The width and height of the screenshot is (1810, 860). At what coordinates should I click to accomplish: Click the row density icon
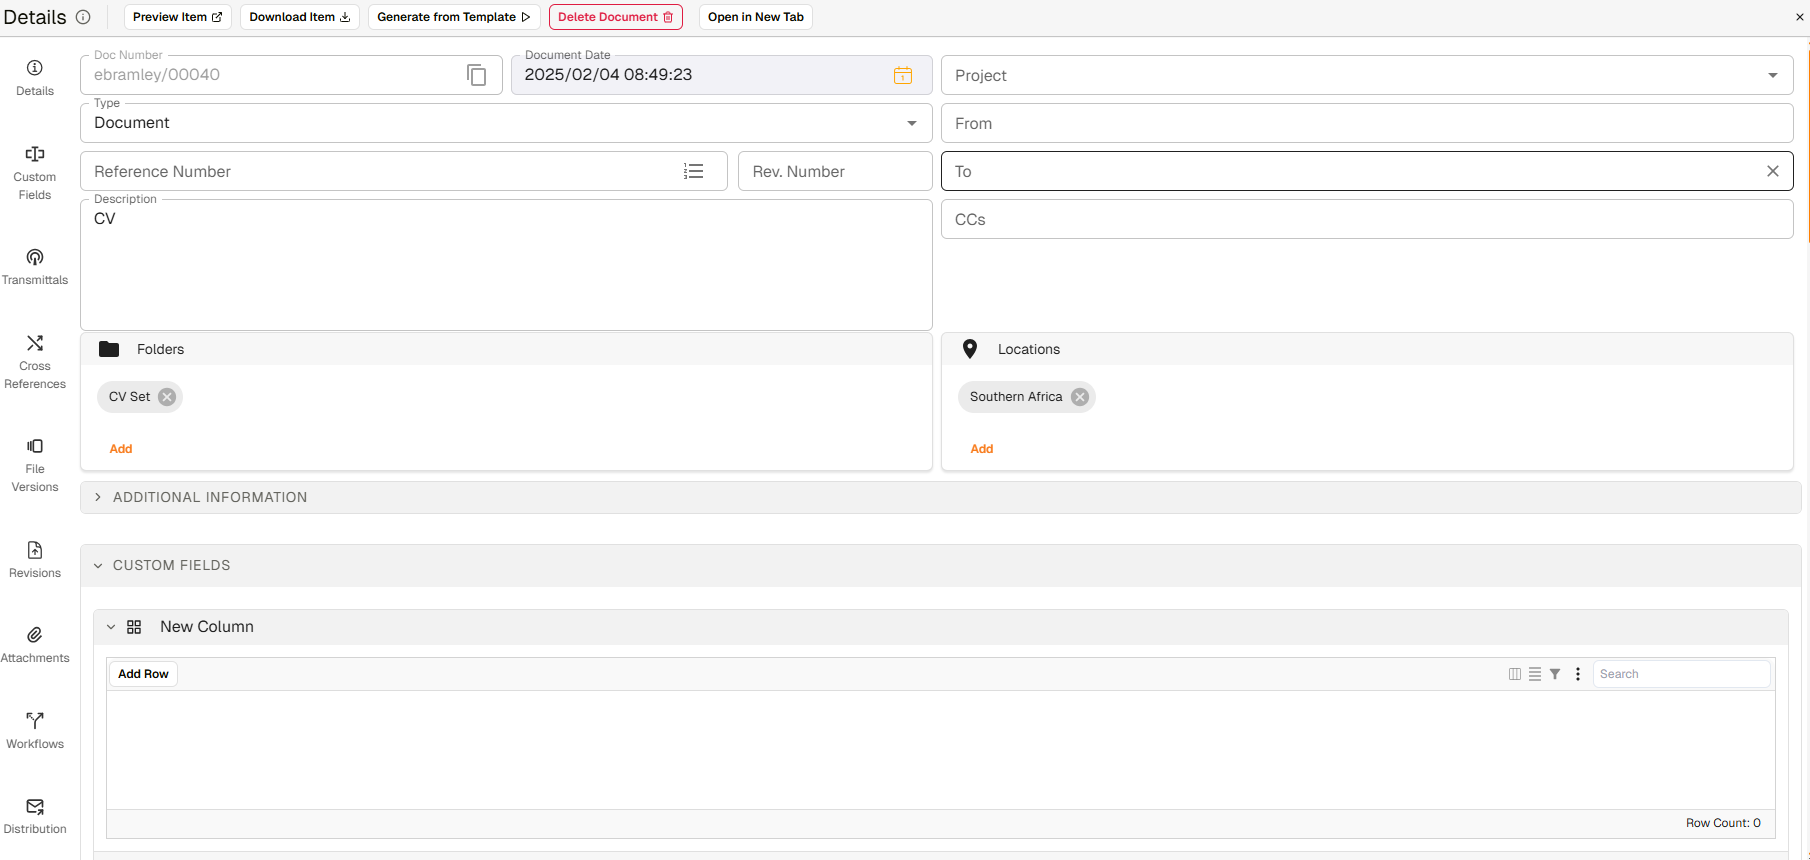[1535, 674]
